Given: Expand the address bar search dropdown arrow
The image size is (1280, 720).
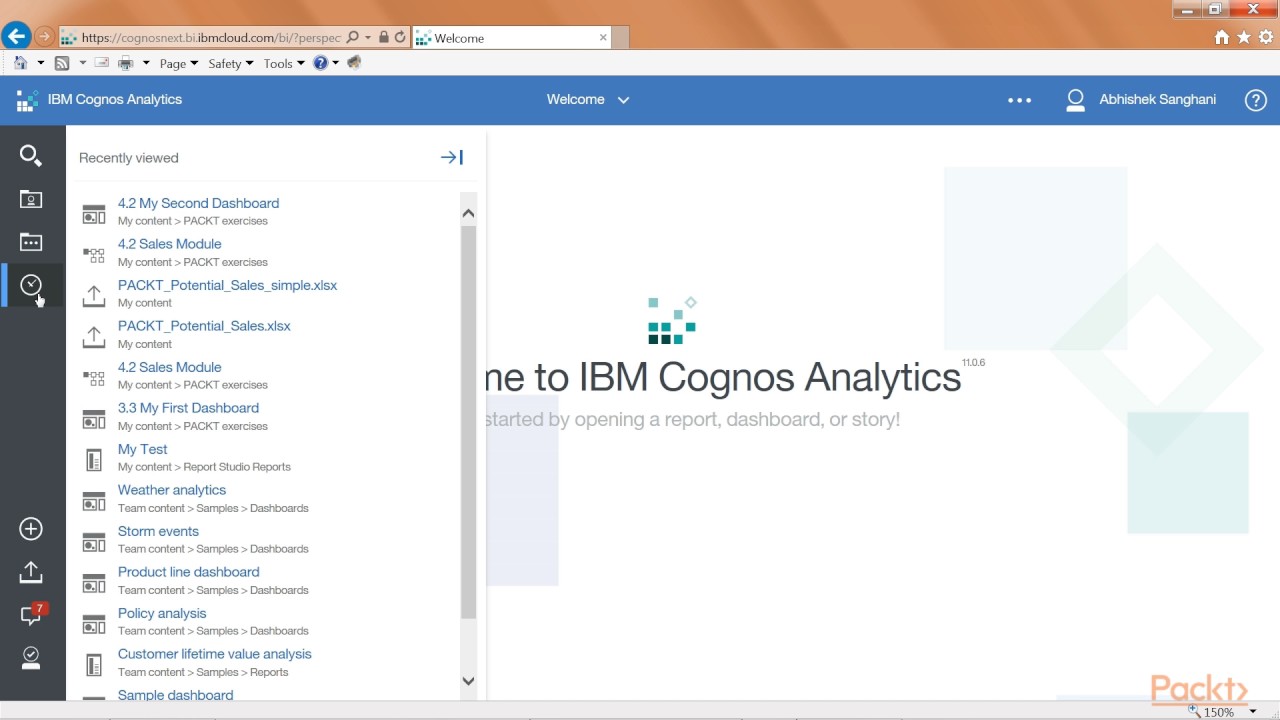Looking at the screenshot, I should pyautogui.click(x=368, y=38).
